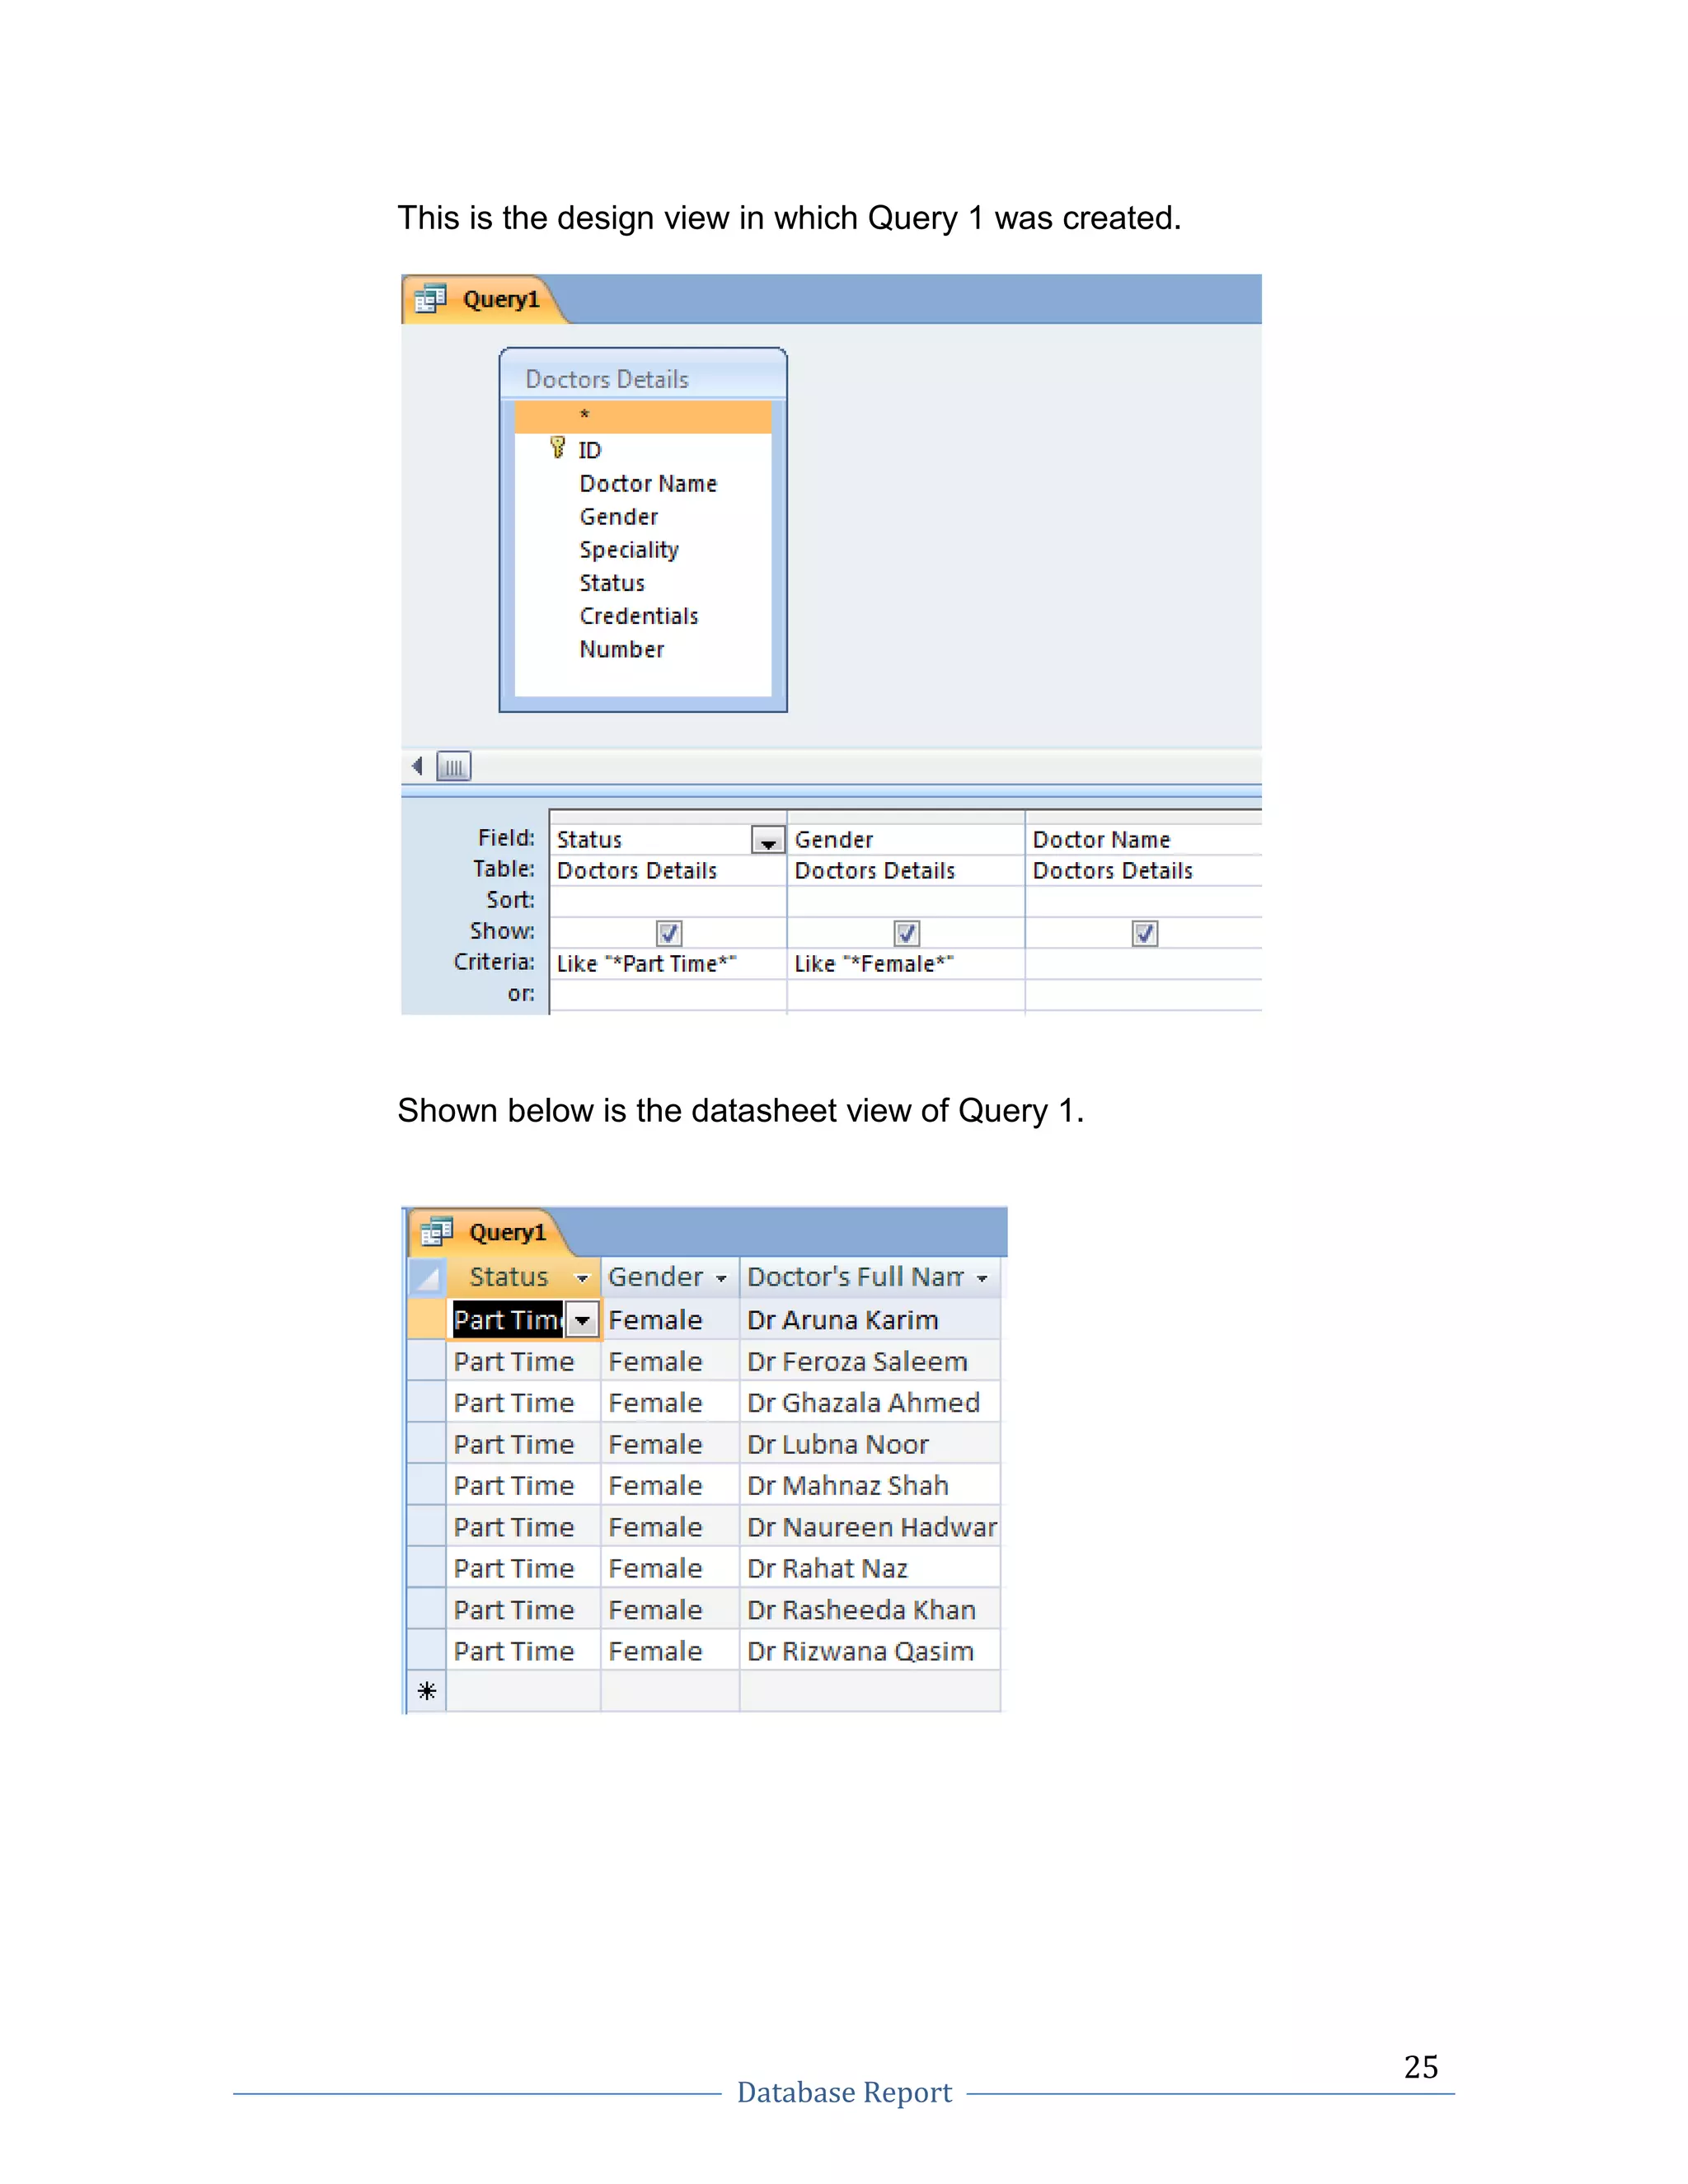
Task: Click the Sort cell under Status column
Action: [x=668, y=901]
